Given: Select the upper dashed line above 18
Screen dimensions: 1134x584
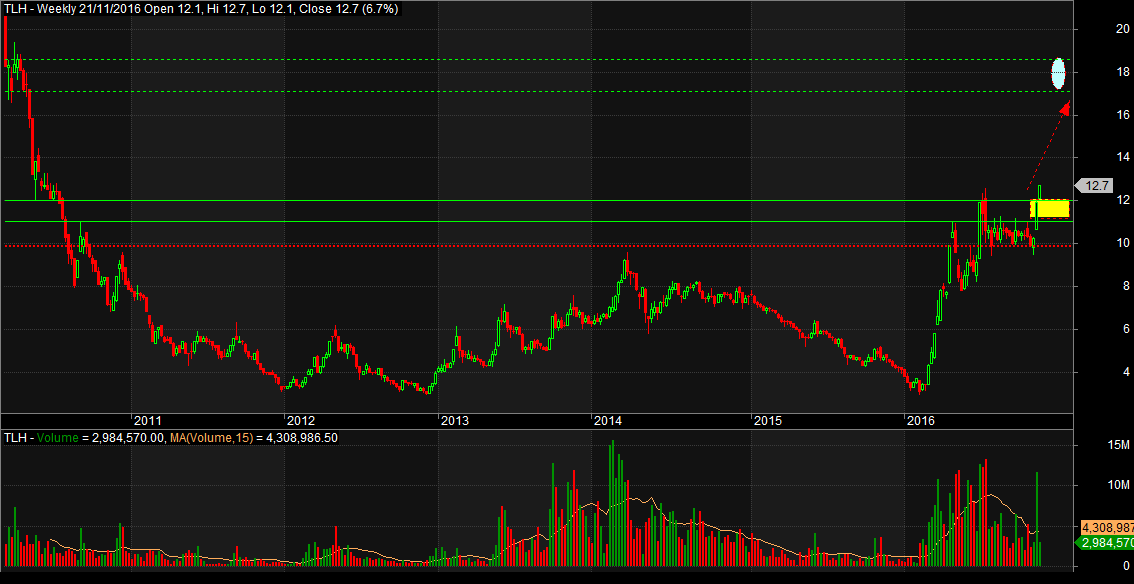Looking at the screenshot, I should click(500, 60).
